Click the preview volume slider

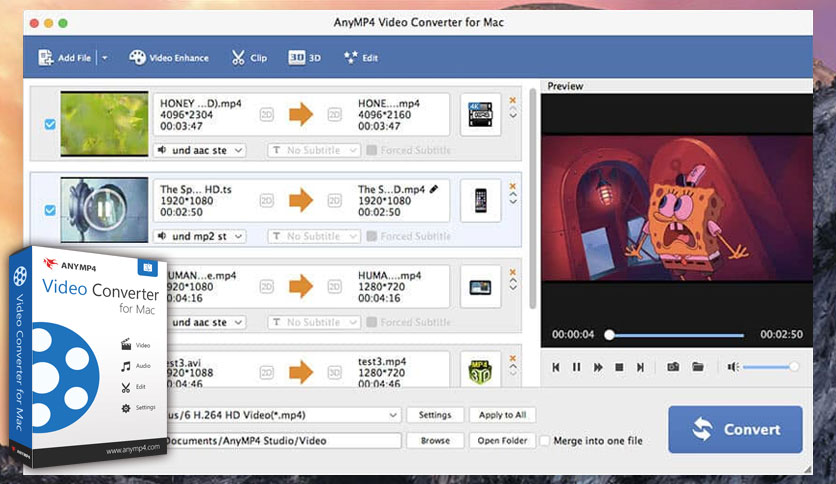[770, 367]
